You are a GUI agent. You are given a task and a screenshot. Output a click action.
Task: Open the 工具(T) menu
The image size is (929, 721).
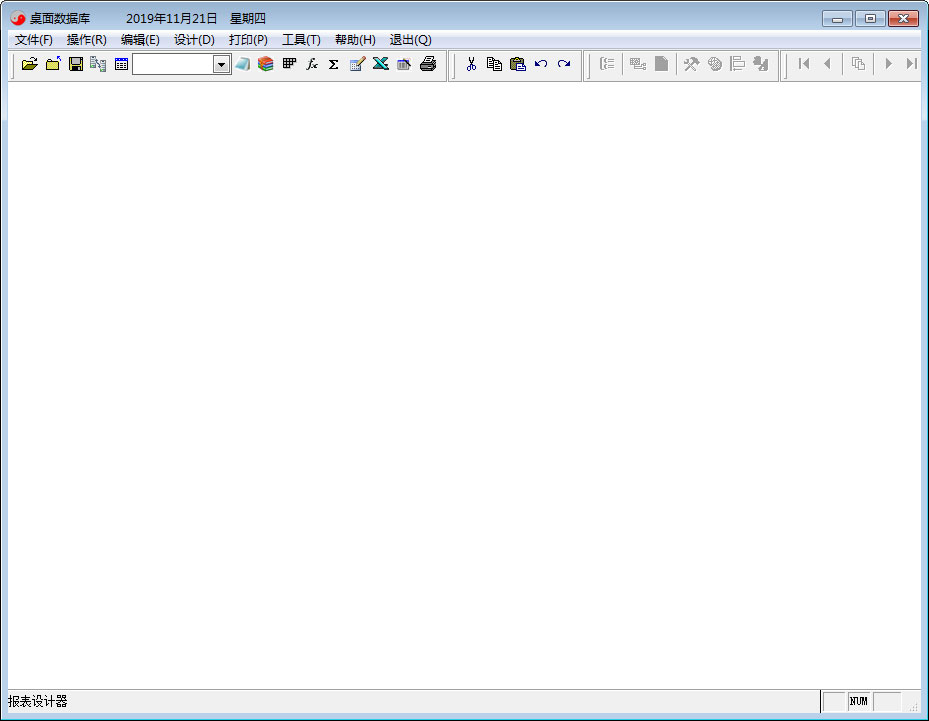click(301, 40)
